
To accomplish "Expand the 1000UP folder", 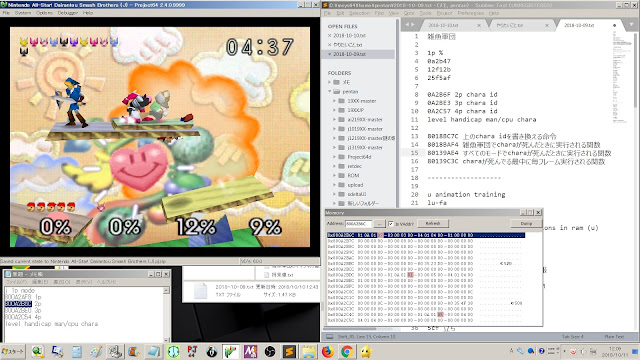I will click(x=334, y=110).
